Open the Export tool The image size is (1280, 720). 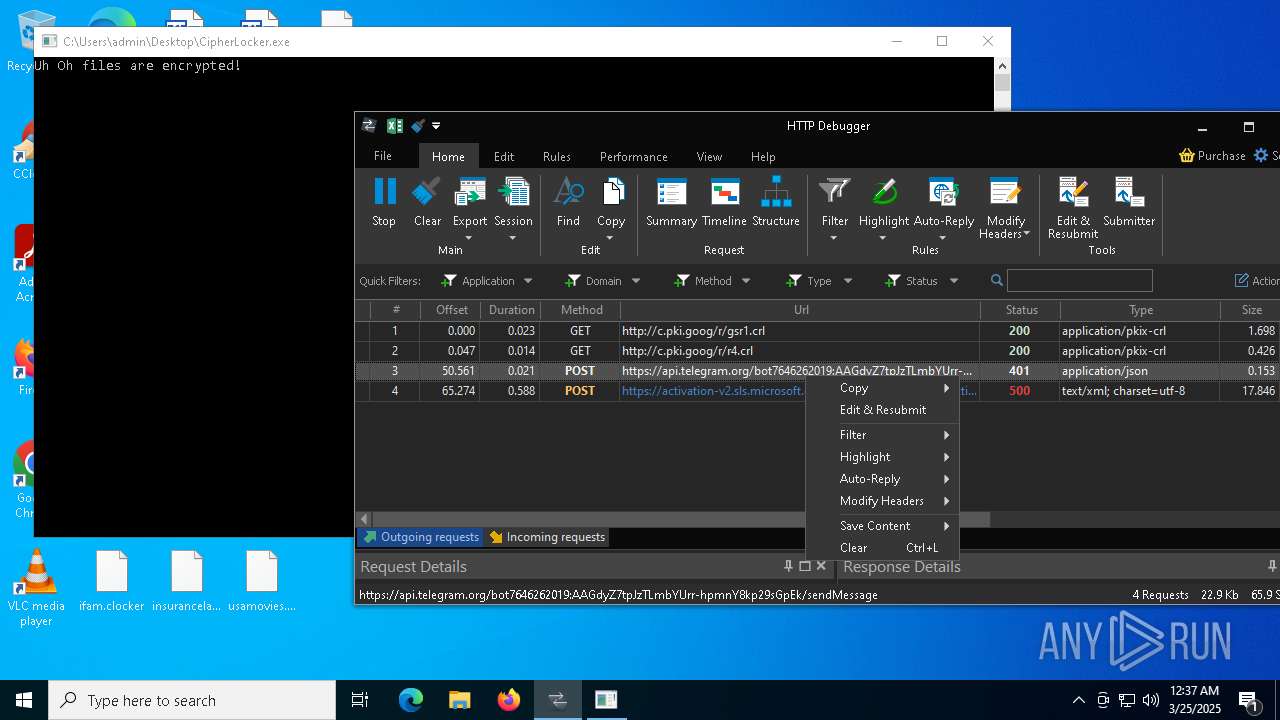(x=469, y=210)
